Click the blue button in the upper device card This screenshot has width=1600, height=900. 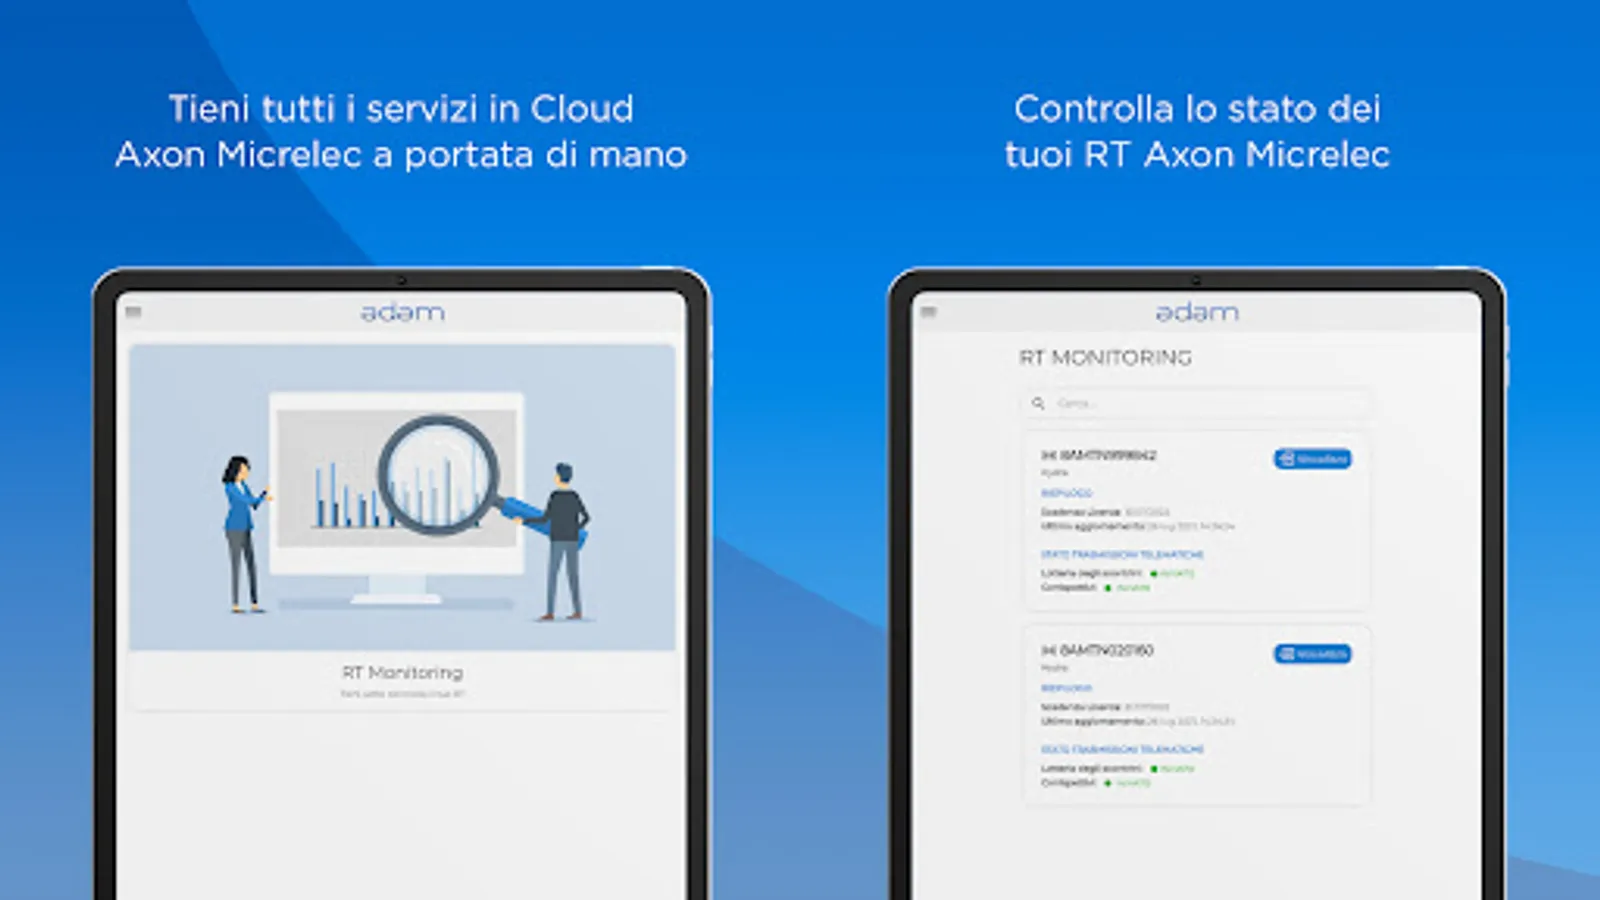pos(1312,458)
